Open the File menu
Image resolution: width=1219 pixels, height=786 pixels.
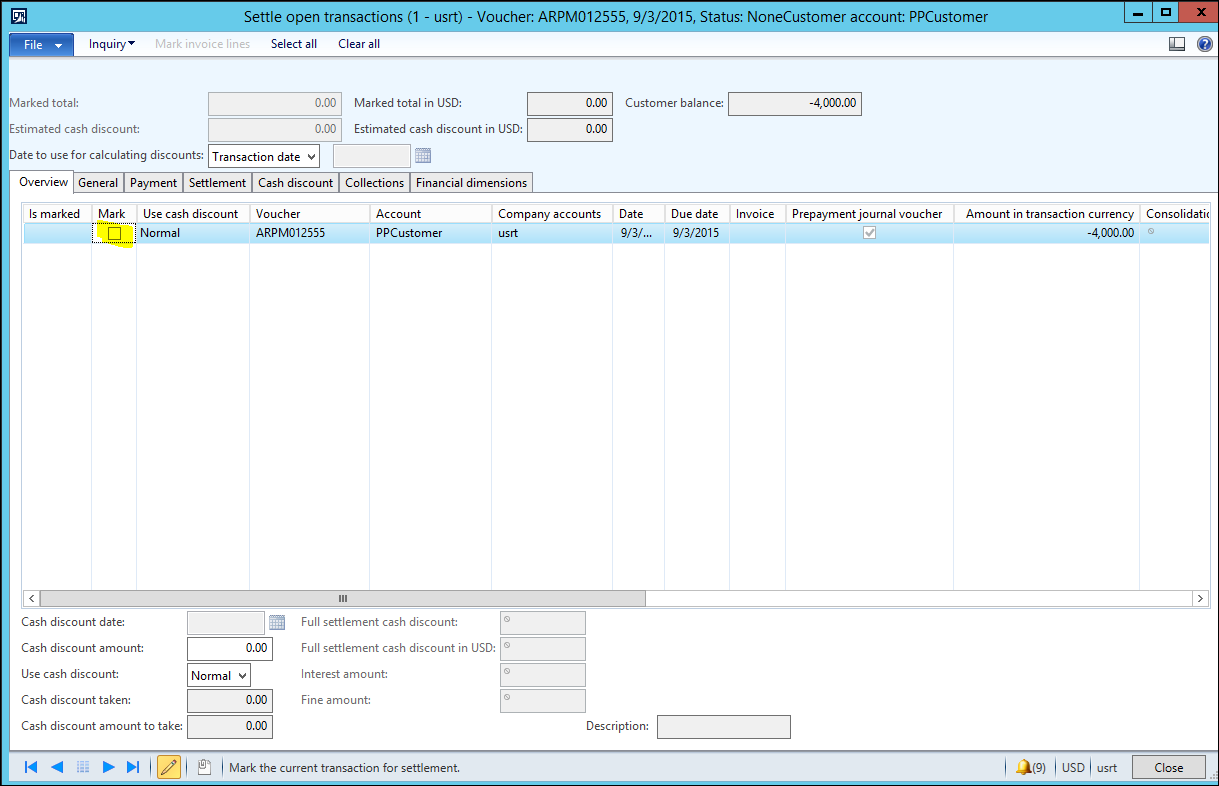(x=41, y=45)
